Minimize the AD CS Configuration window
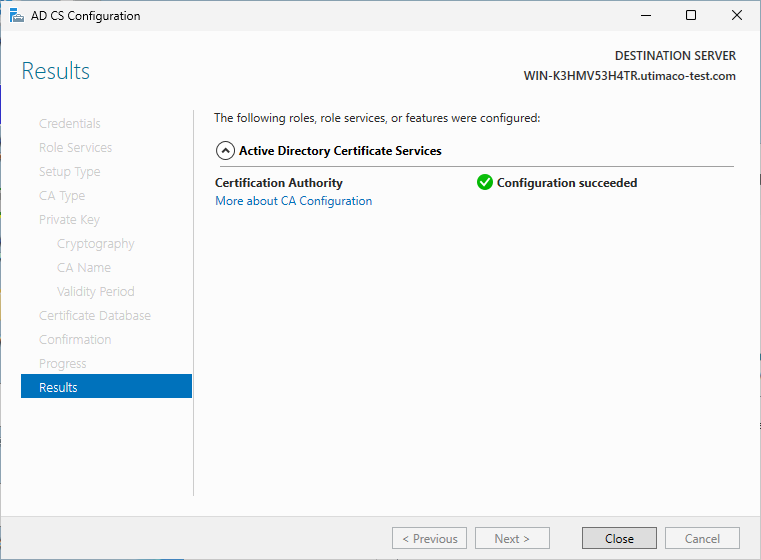Viewport: 761px width, 560px height. [645, 16]
